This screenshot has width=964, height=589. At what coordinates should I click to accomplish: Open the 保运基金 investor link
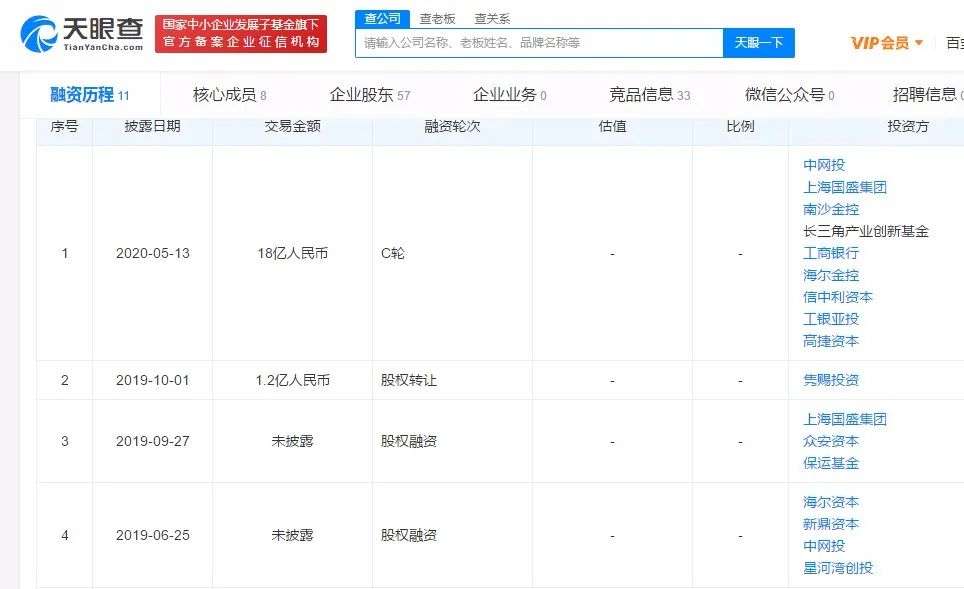tap(831, 464)
